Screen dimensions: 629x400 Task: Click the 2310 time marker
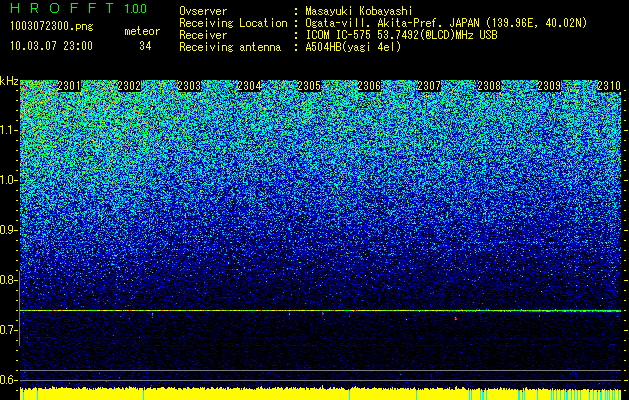609,86
